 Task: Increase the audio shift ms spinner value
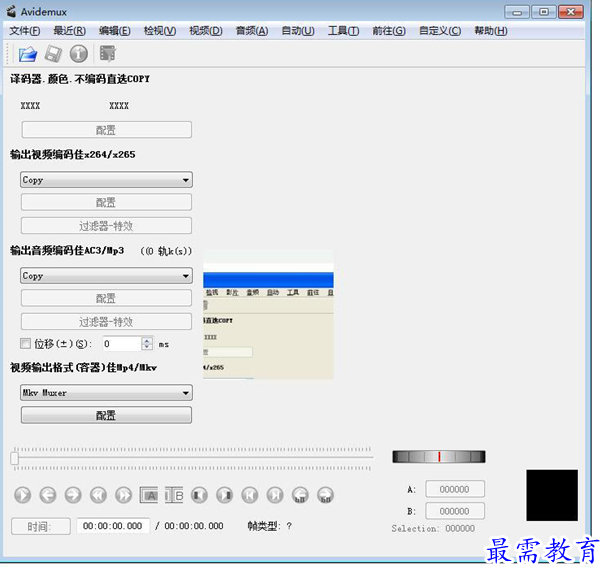(x=147, y=340)
